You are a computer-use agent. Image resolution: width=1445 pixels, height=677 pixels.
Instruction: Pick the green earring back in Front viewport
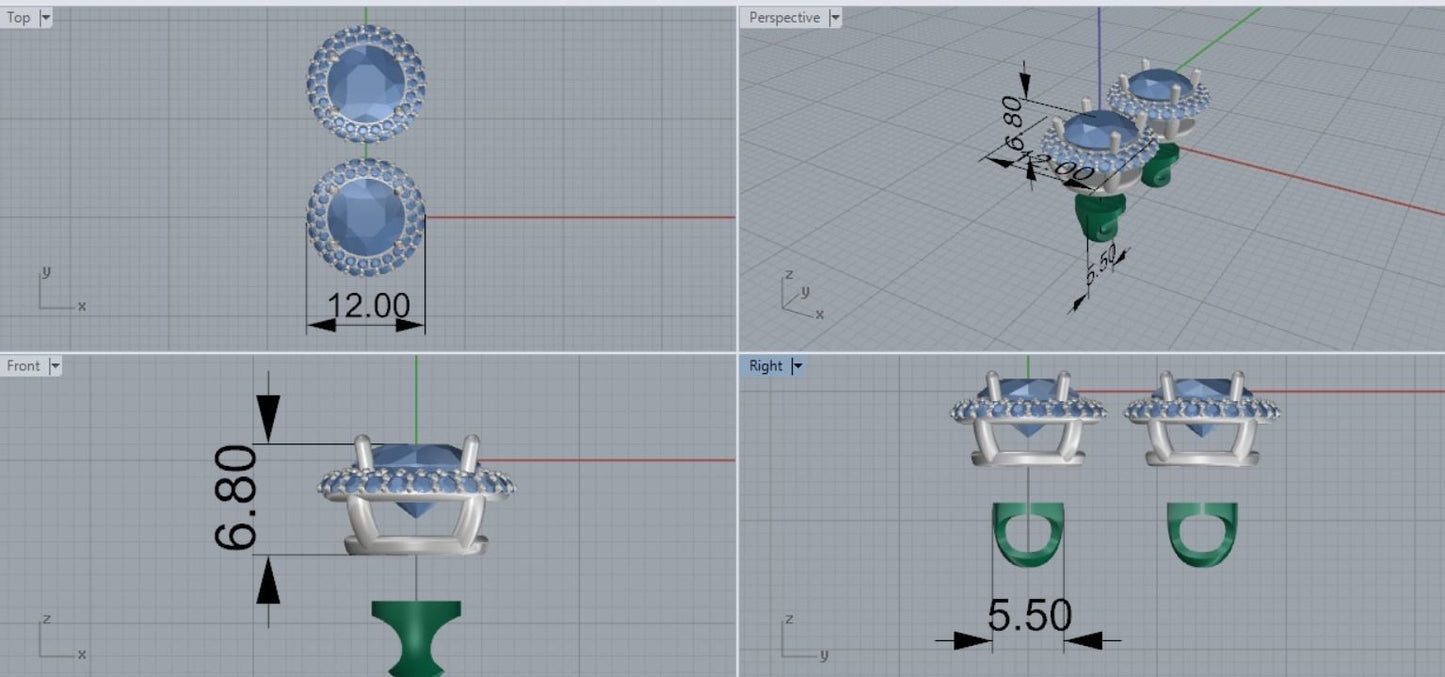click(416, 636)
